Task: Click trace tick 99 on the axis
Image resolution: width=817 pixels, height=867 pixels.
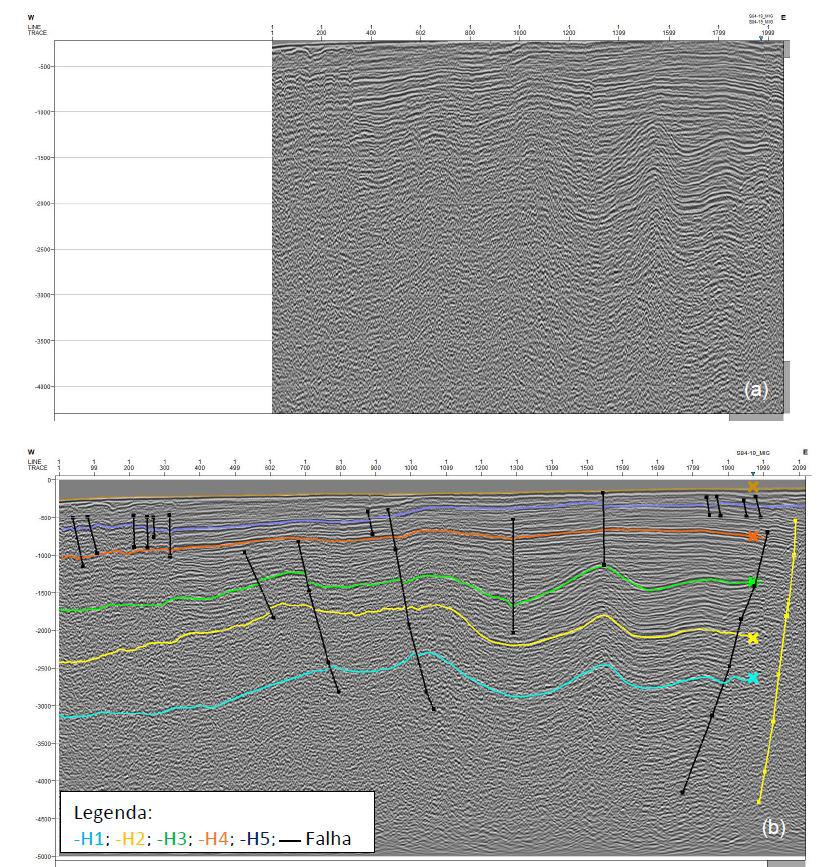Action: (x=94, y=468)
